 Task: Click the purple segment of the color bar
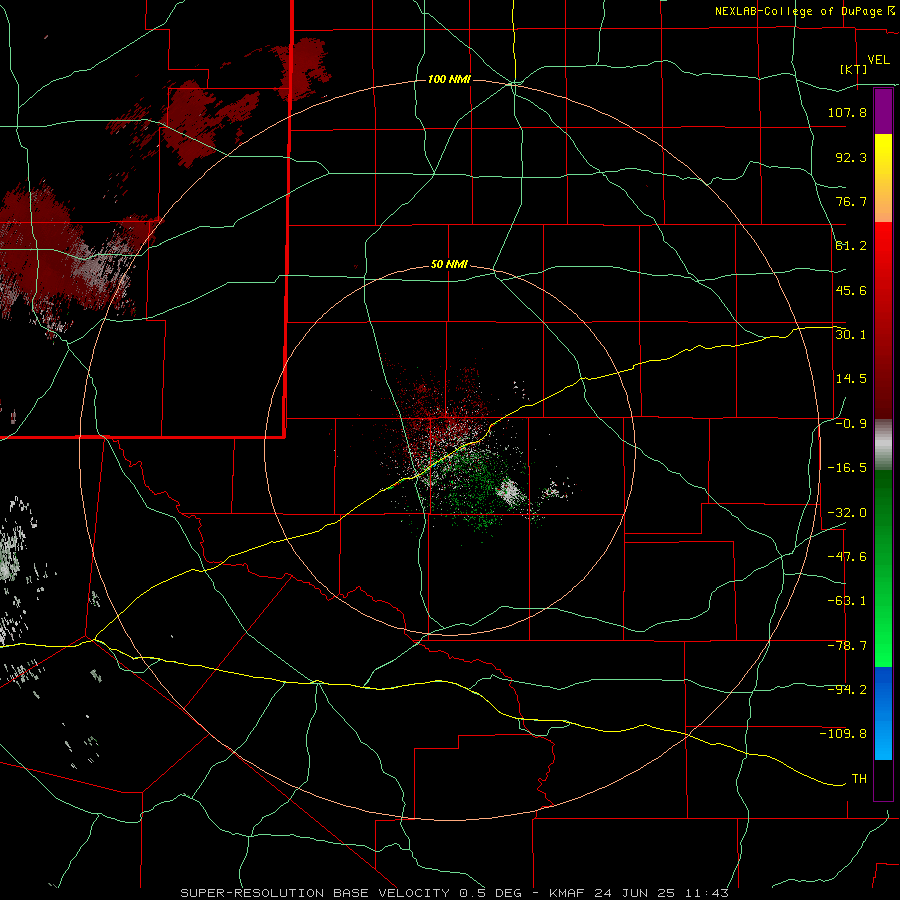883,112
